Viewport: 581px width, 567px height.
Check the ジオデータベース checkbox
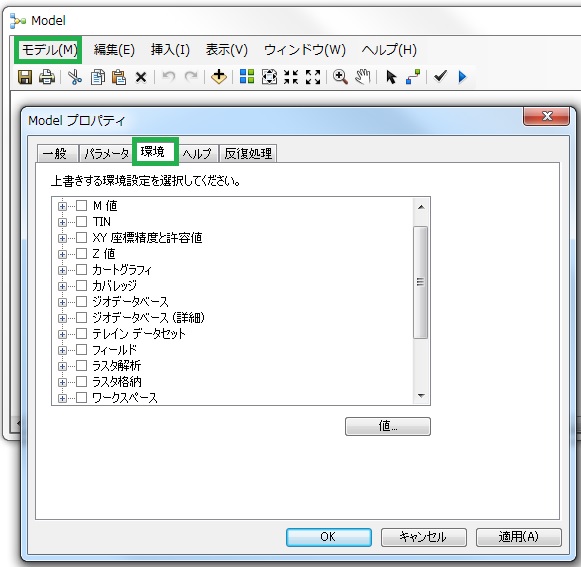point(82,302)
